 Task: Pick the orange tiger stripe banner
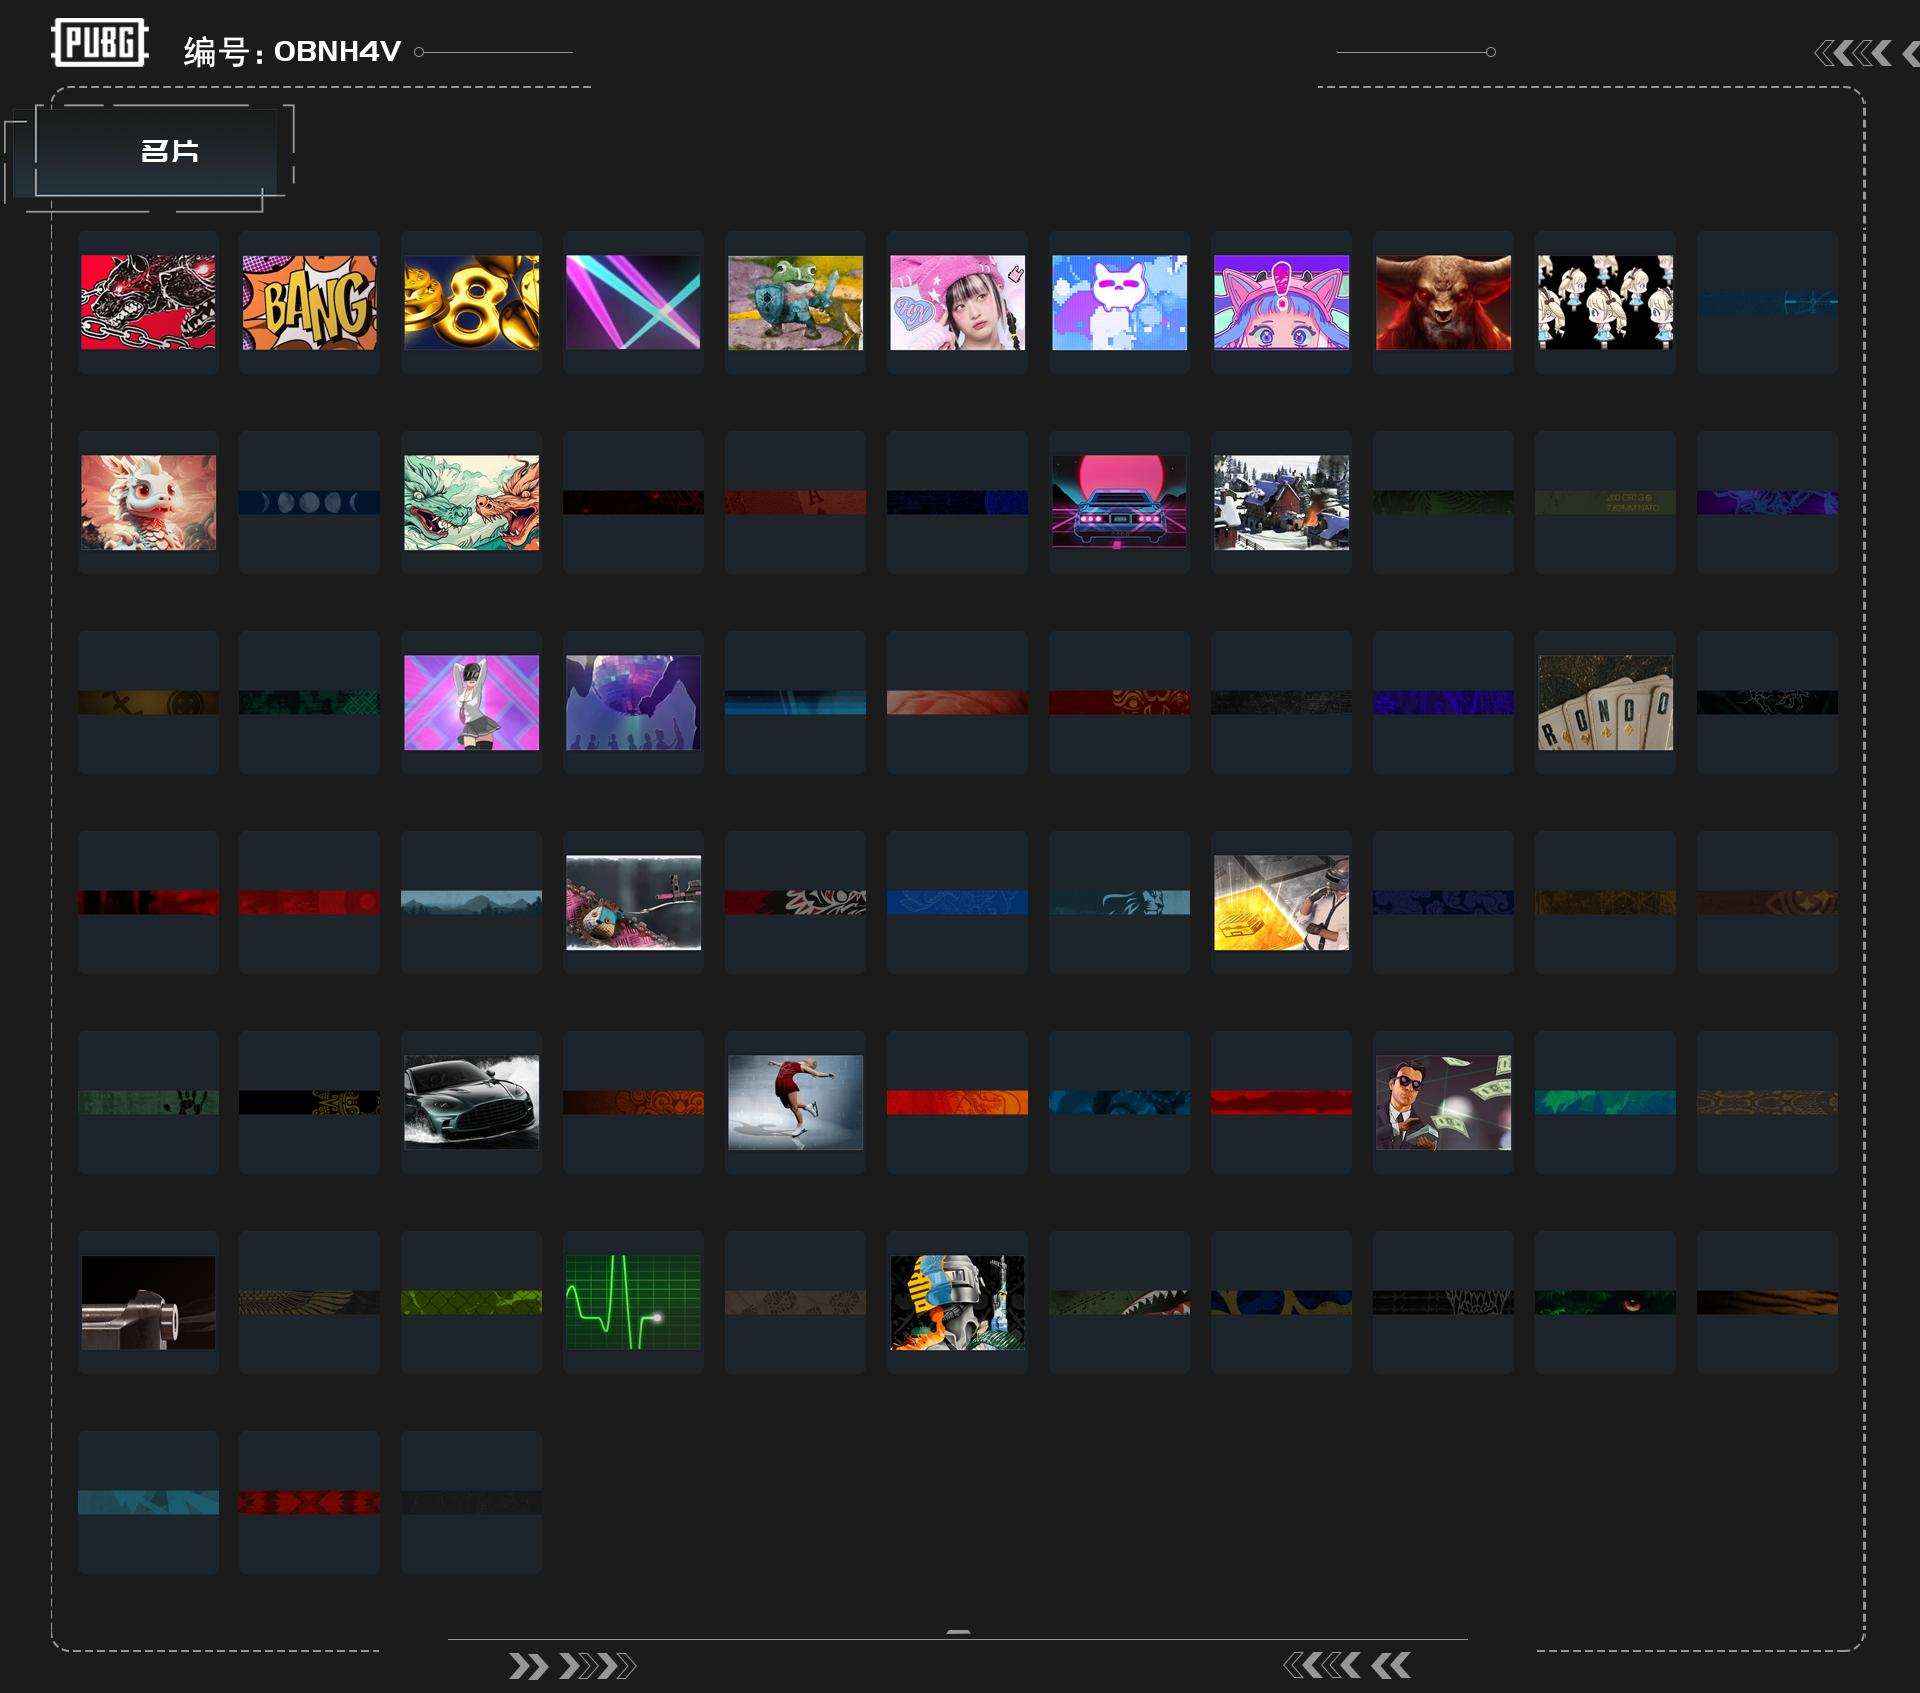pyautogui.click(x=1768, y=1302)
